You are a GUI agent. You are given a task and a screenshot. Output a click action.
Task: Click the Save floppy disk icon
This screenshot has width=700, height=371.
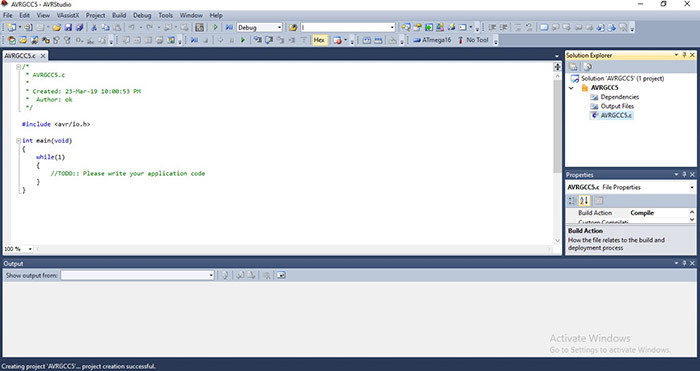point(68,28)
